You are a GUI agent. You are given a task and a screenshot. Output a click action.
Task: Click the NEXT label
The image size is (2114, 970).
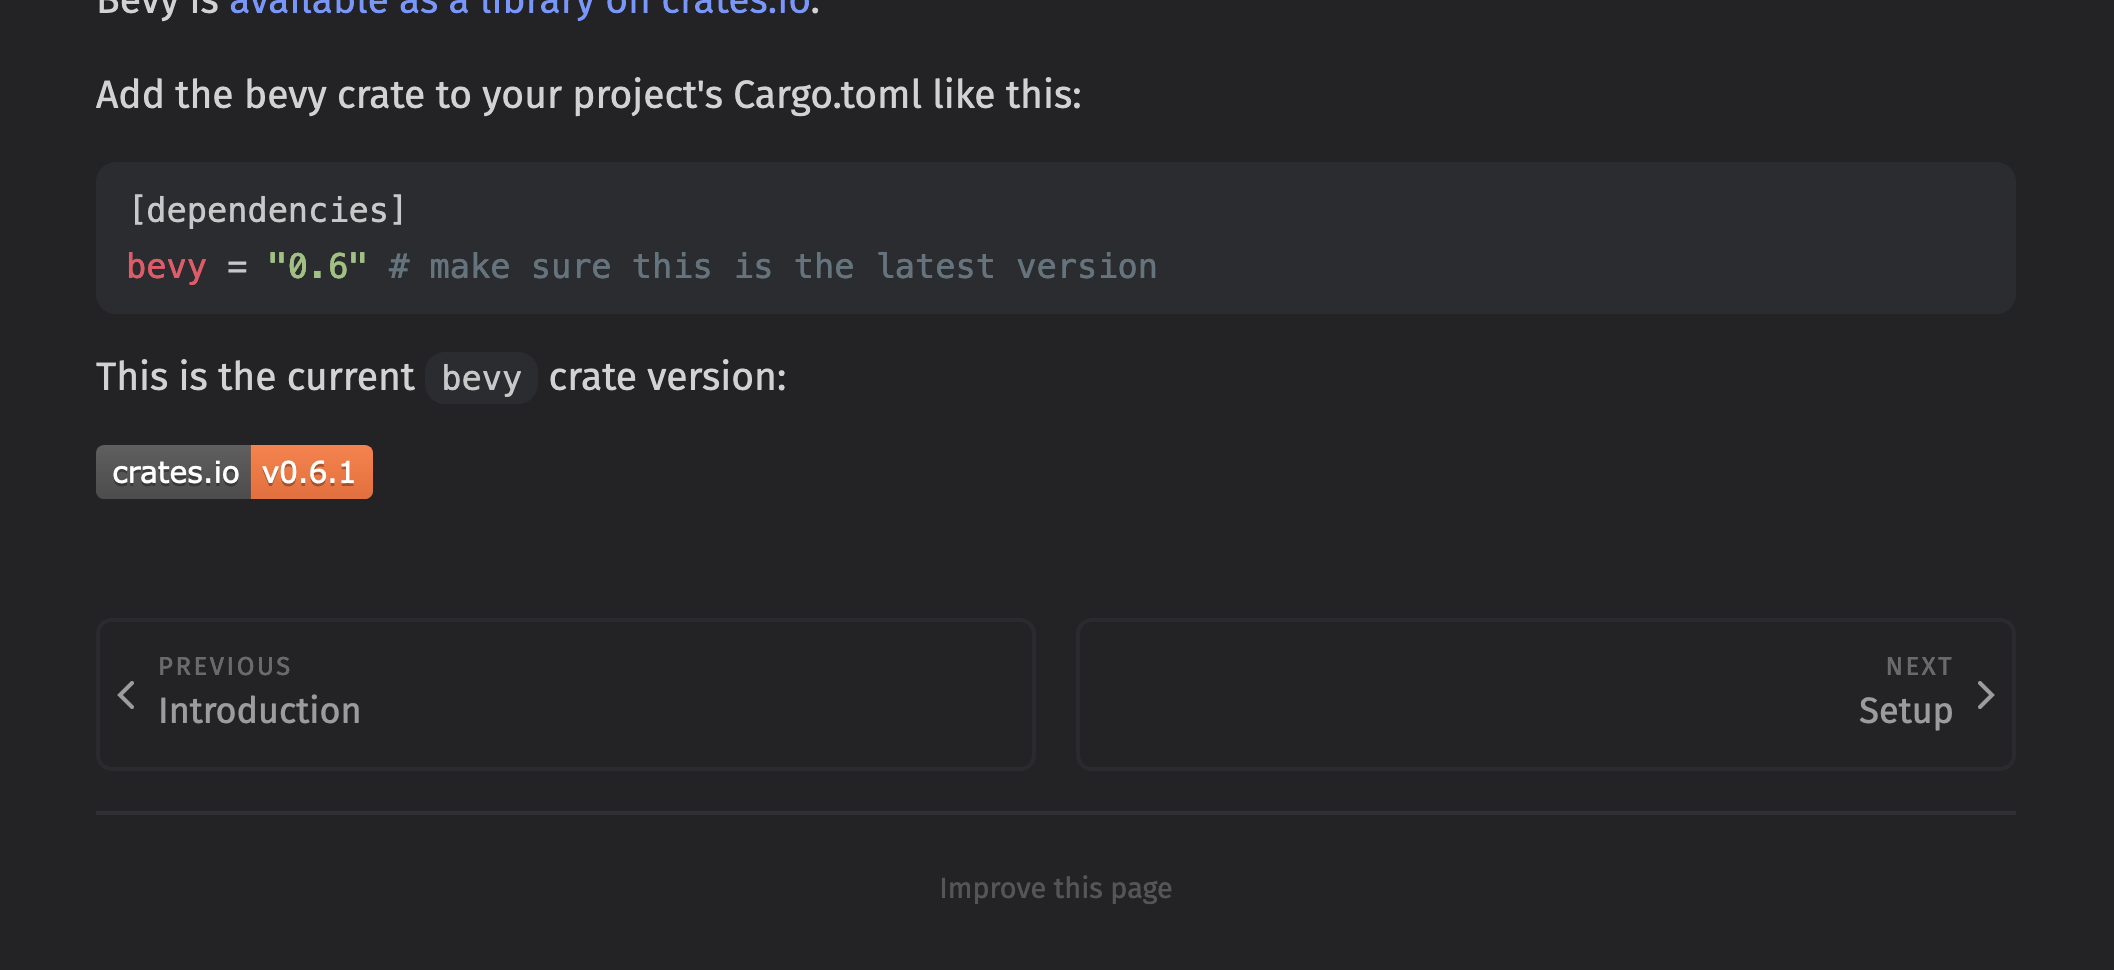click(1919, 666)
